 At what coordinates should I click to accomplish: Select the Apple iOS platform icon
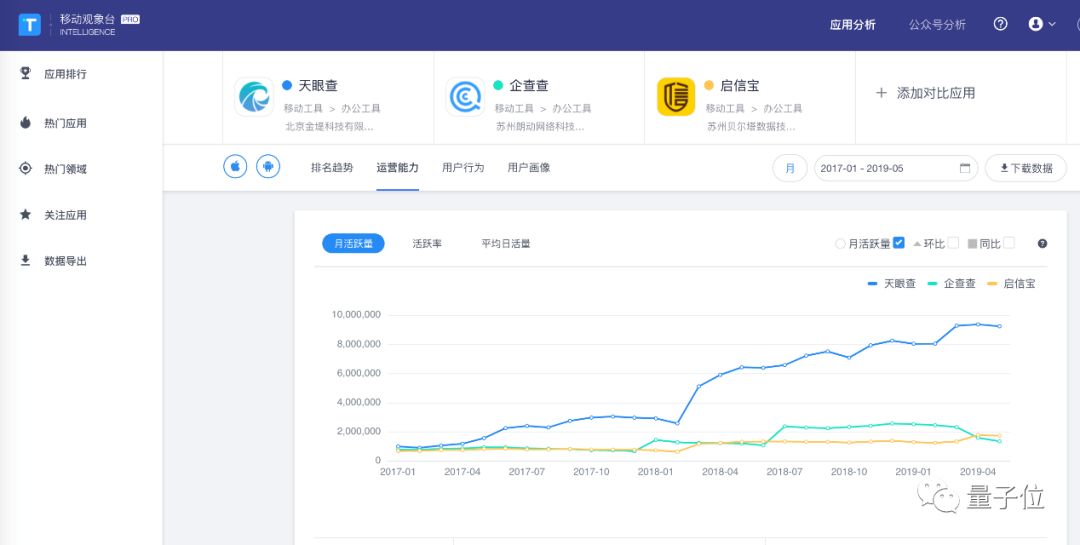tap(235, 167)
